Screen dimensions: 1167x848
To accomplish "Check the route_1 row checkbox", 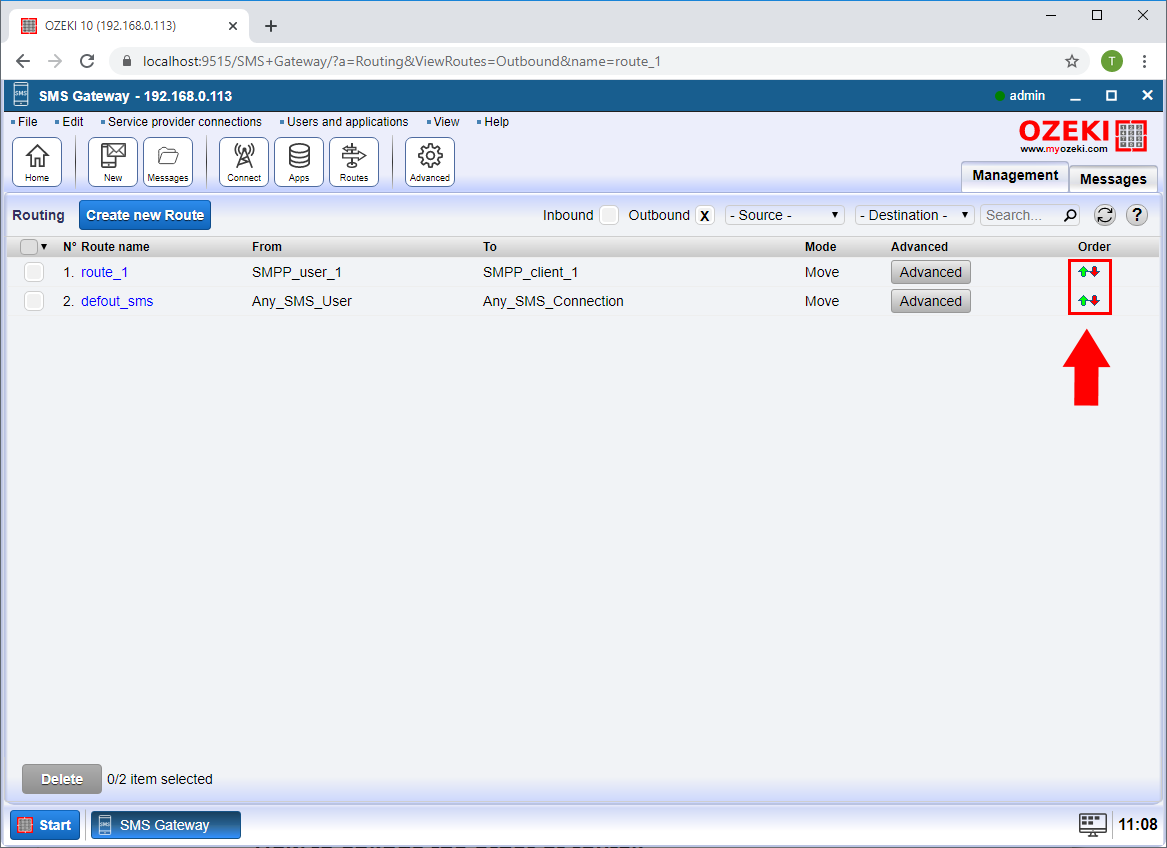I will [x=33, y=272].
